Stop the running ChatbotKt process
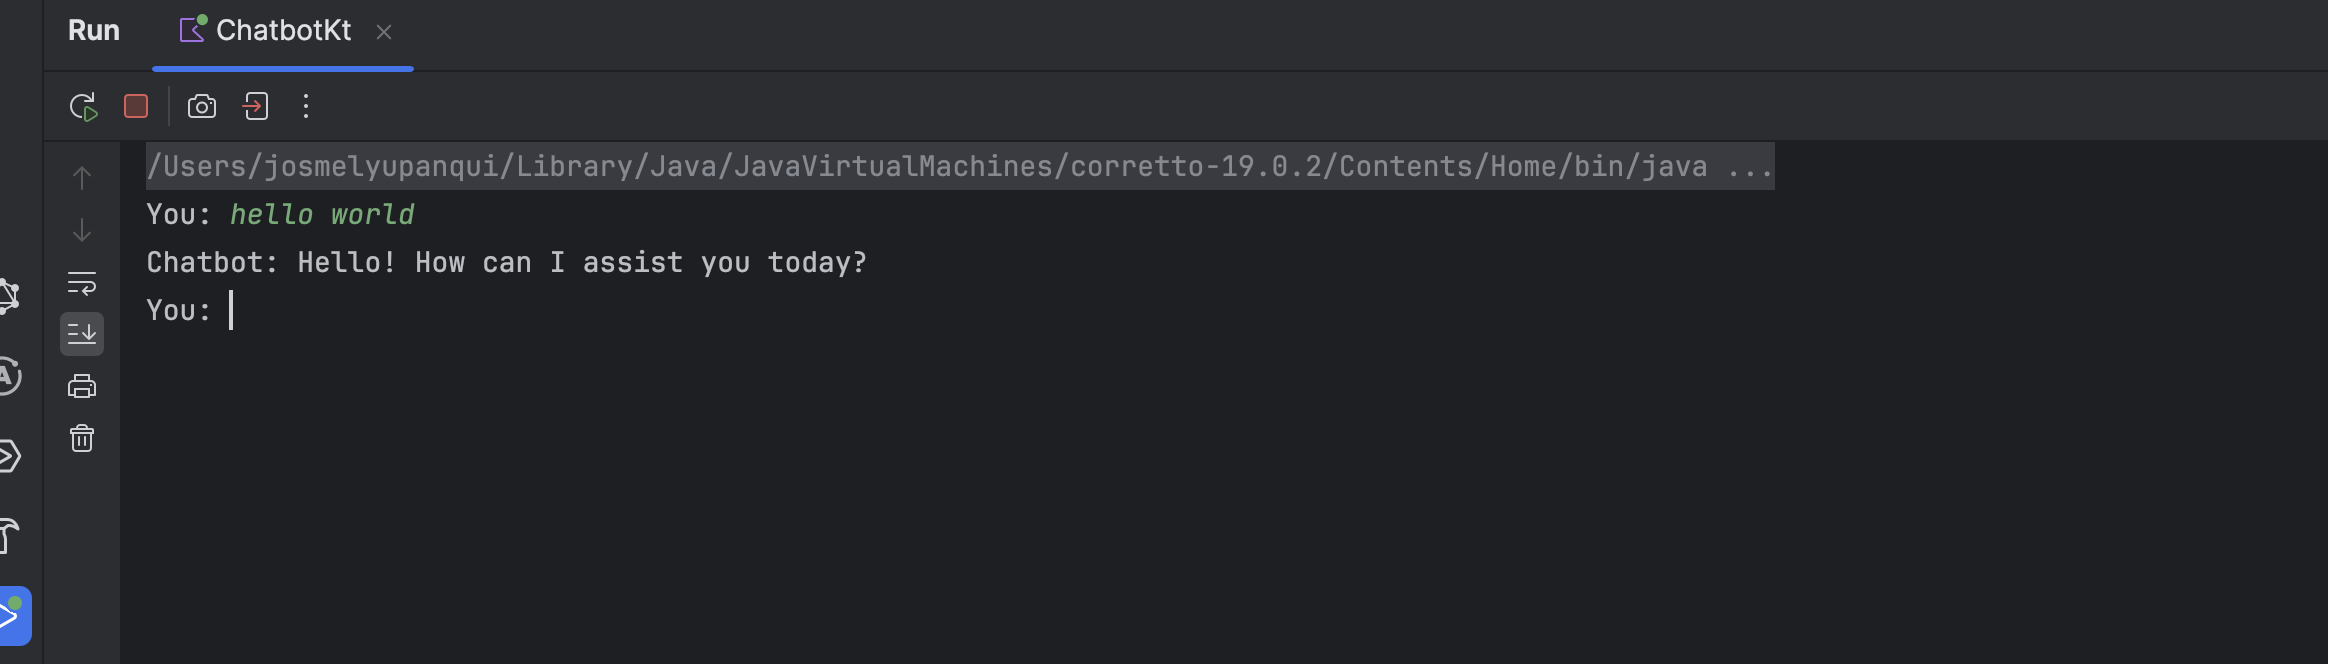2328x664 pixels. (136, 106)
